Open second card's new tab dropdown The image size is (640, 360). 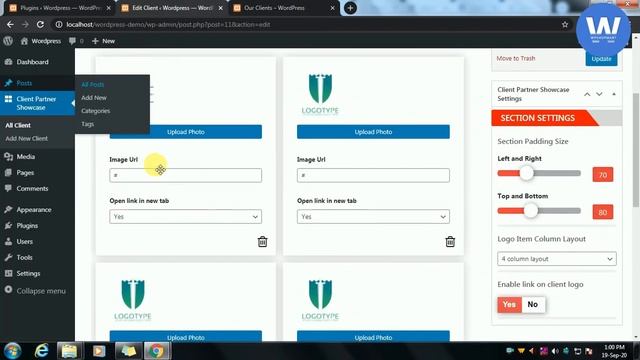click(x=373, y=217)
